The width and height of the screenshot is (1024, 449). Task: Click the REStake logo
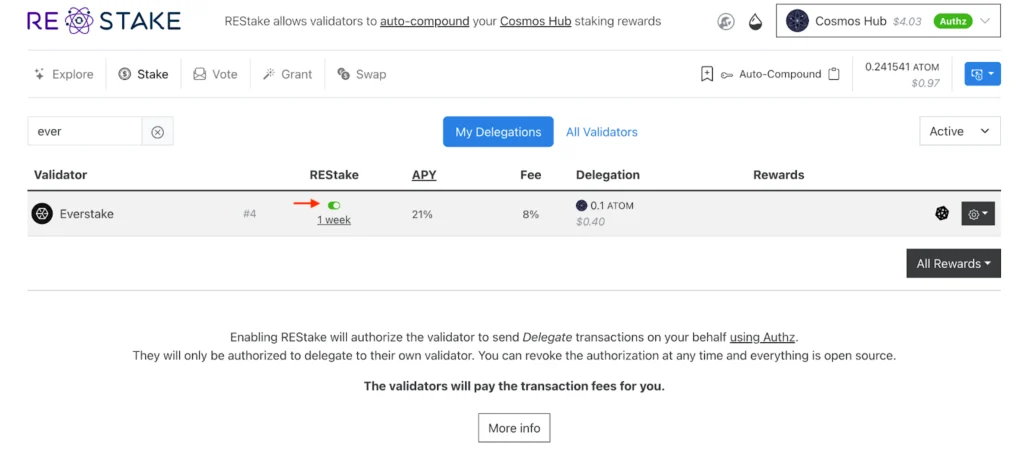pos(104,21)
